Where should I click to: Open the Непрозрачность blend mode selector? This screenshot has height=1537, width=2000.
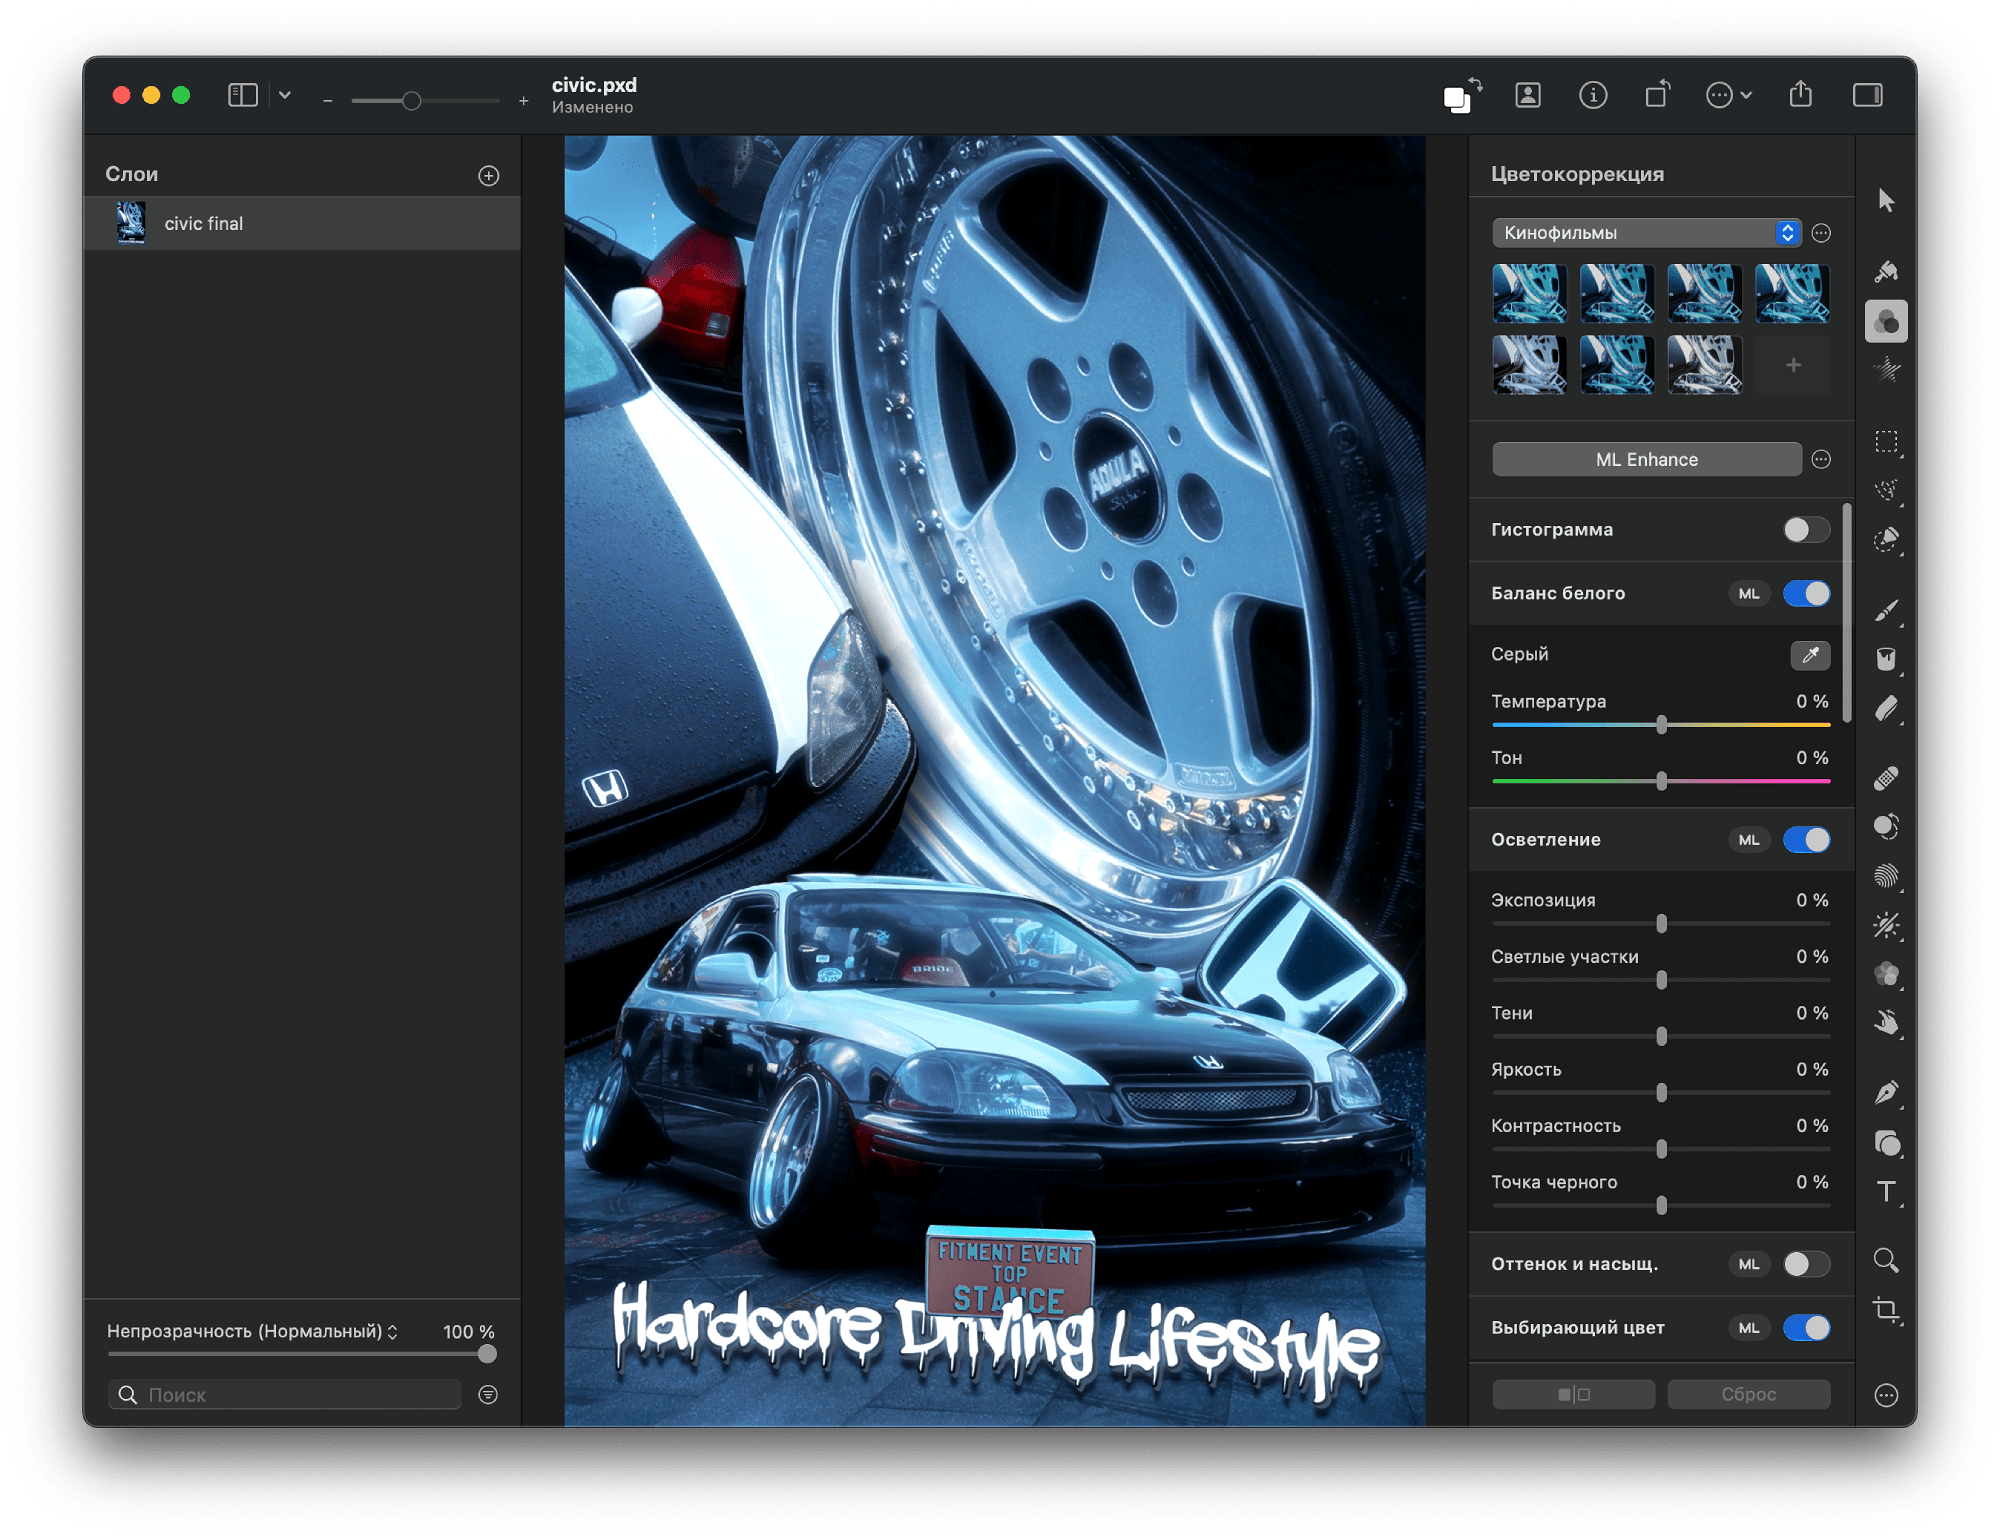point(393,1331)
